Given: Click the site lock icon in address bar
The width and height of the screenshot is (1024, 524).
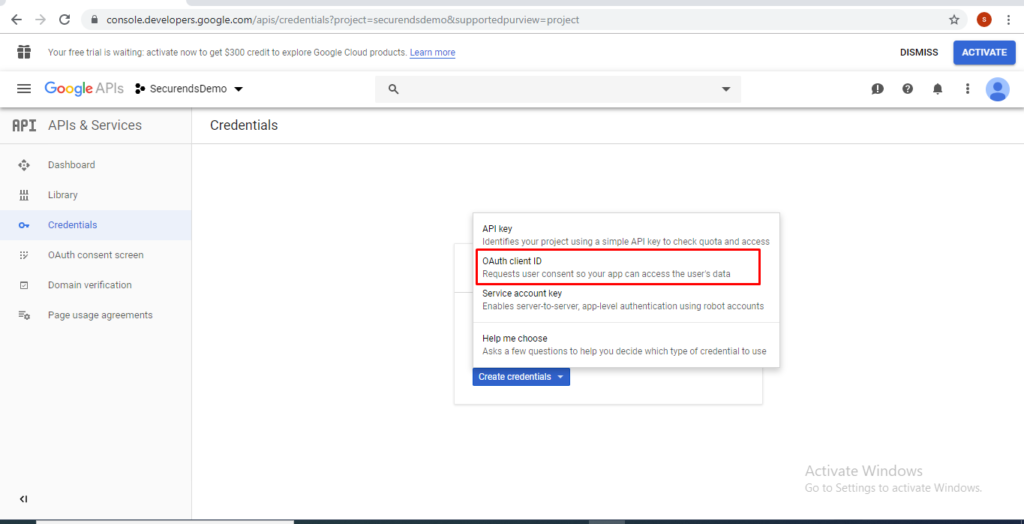Looking at the screenshot, I should [95, 20].
